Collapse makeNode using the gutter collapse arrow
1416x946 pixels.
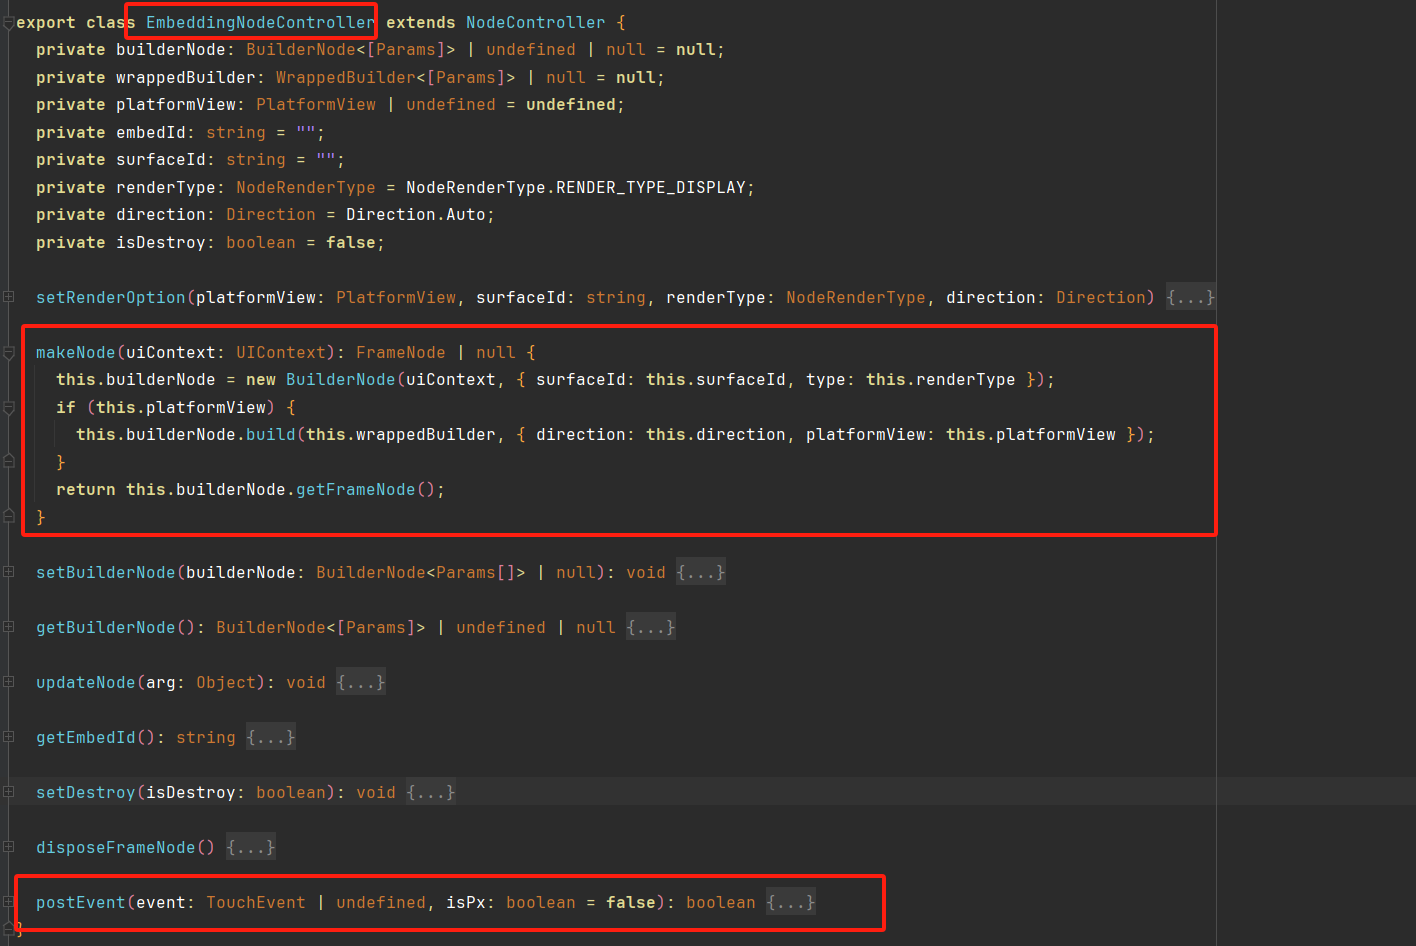8,352
